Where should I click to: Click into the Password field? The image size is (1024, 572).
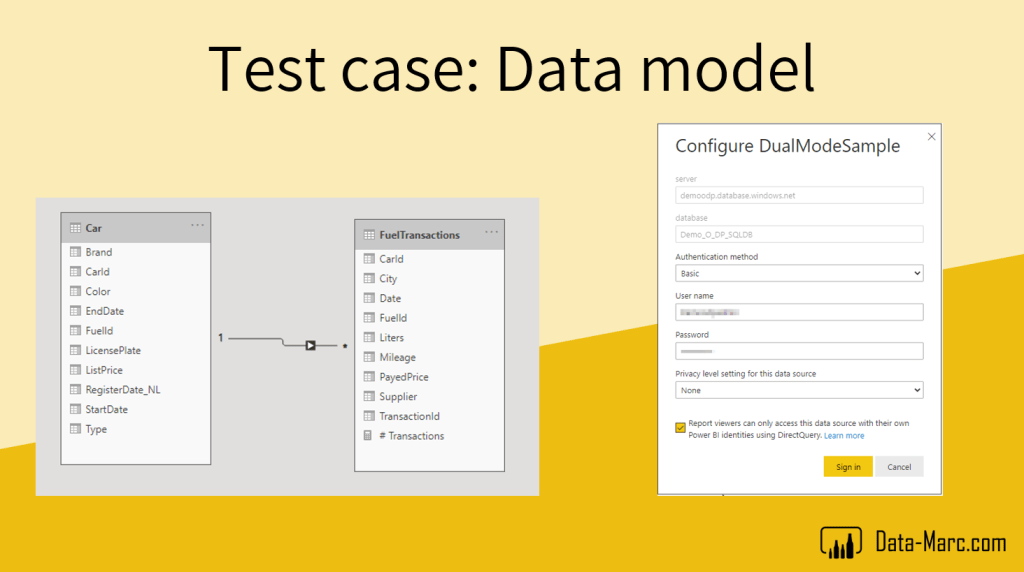[798, 351]
